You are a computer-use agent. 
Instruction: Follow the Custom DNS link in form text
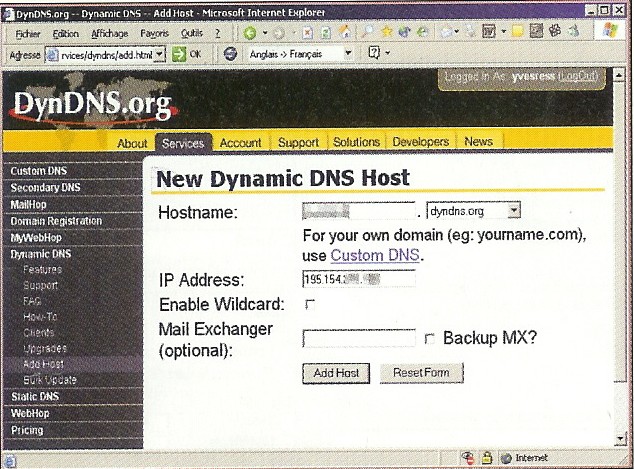pyautogui.click(x=375, y=255)
